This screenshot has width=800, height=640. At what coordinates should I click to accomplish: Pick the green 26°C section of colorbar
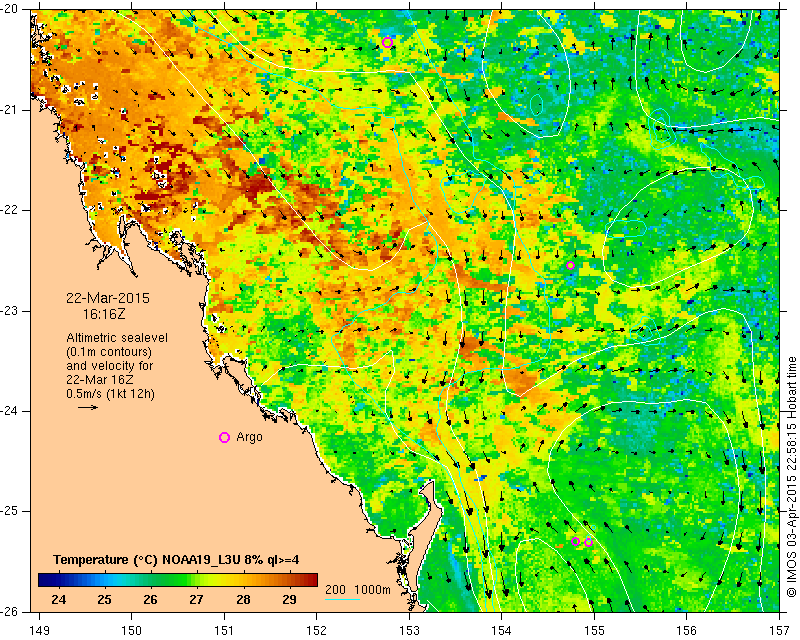coord(151,580)
